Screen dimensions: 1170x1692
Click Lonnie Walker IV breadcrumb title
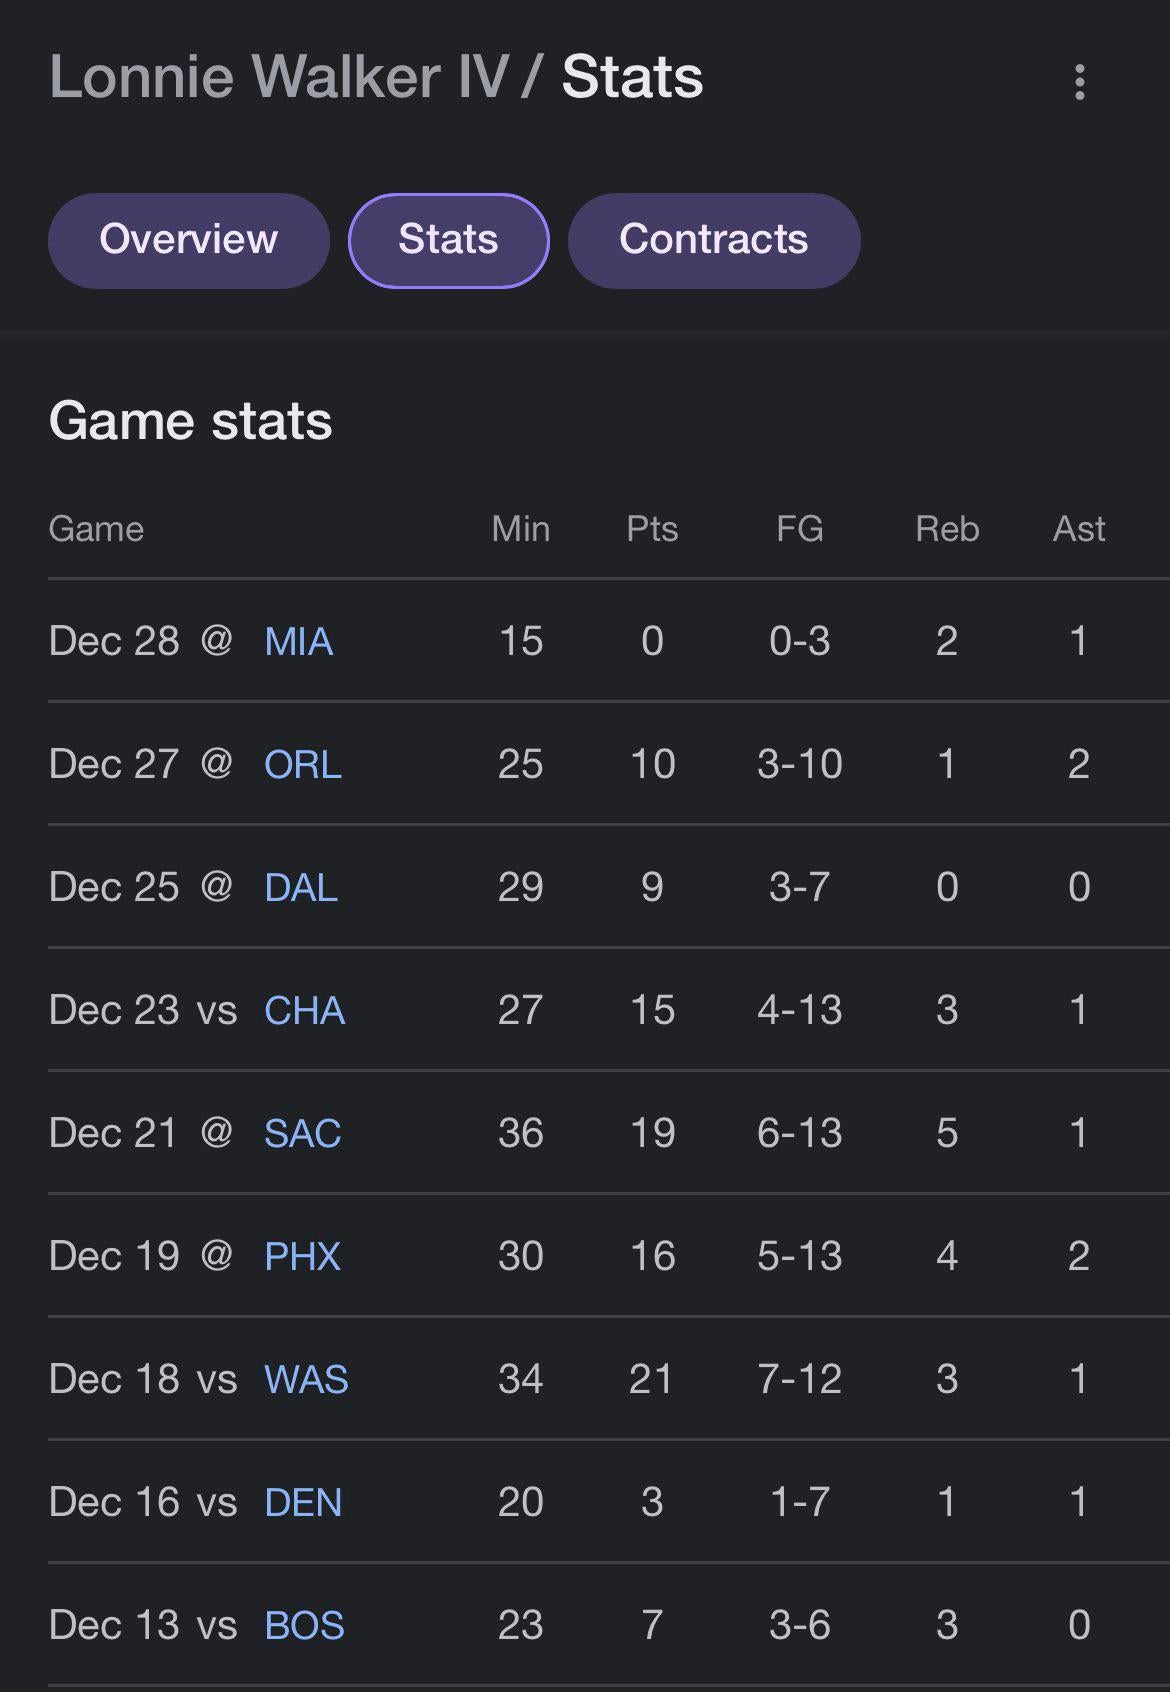click(x=278, y=77)
